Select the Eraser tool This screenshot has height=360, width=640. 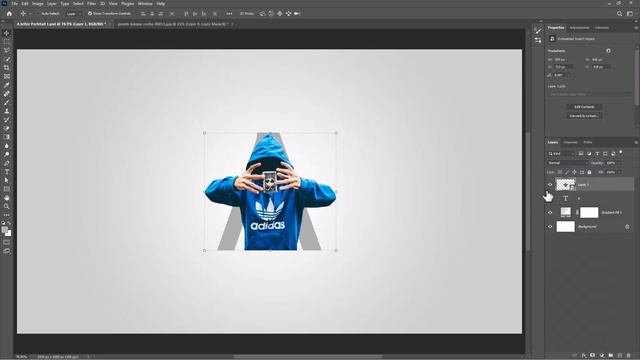click(7, 128)
